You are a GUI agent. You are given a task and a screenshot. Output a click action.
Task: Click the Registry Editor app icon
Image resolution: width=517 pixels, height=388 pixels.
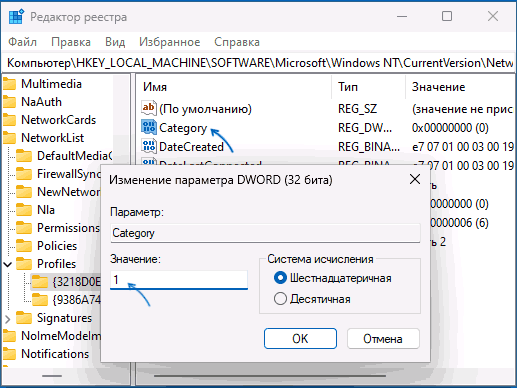pyautogui.click(x=16, y=17)
